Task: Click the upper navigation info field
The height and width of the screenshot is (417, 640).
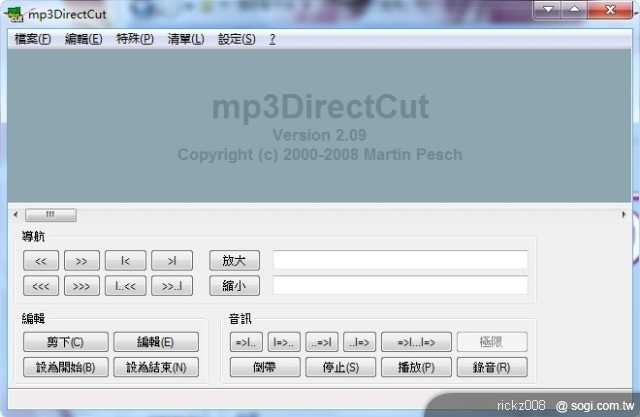Action: coord(400,260)
